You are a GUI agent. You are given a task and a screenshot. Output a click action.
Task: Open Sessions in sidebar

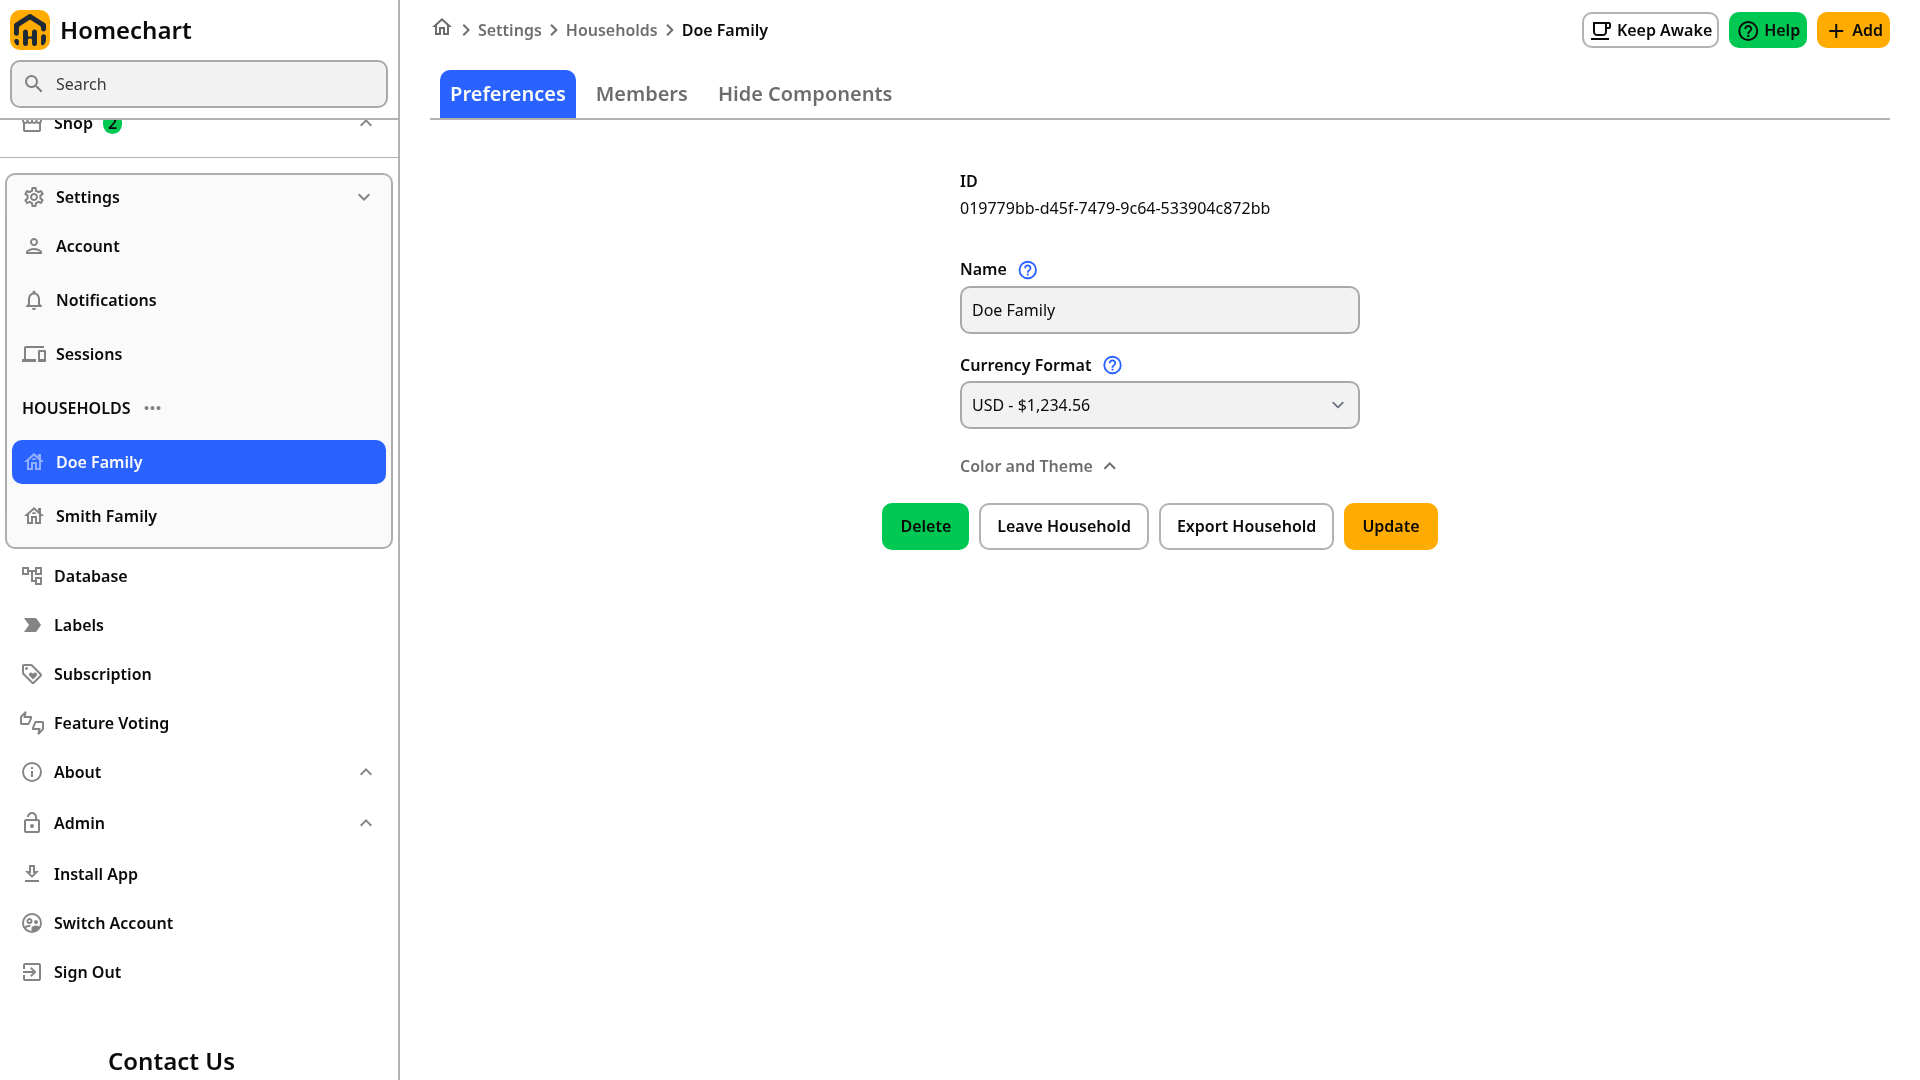(x=199, y=354)
